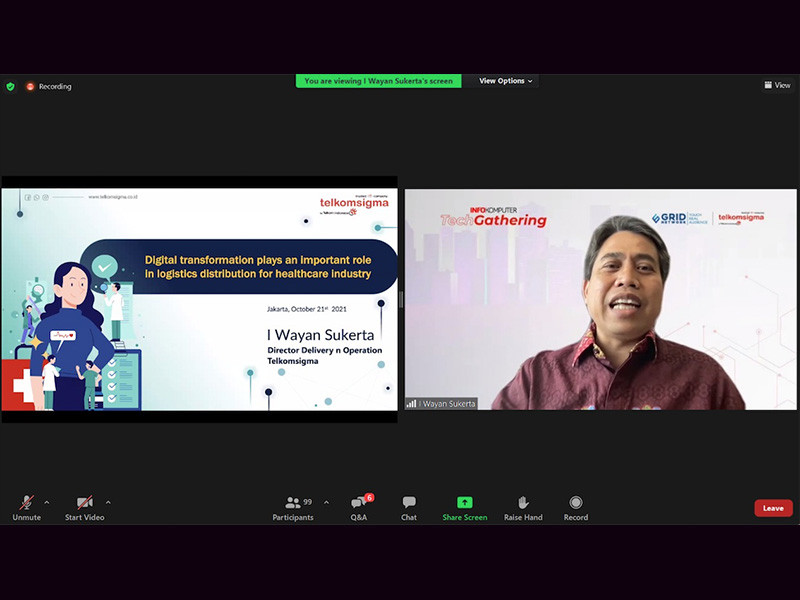Expand arrow next to Participants
Image resolution: width=800 pixels, height=600 pixels.
[326, 502]
